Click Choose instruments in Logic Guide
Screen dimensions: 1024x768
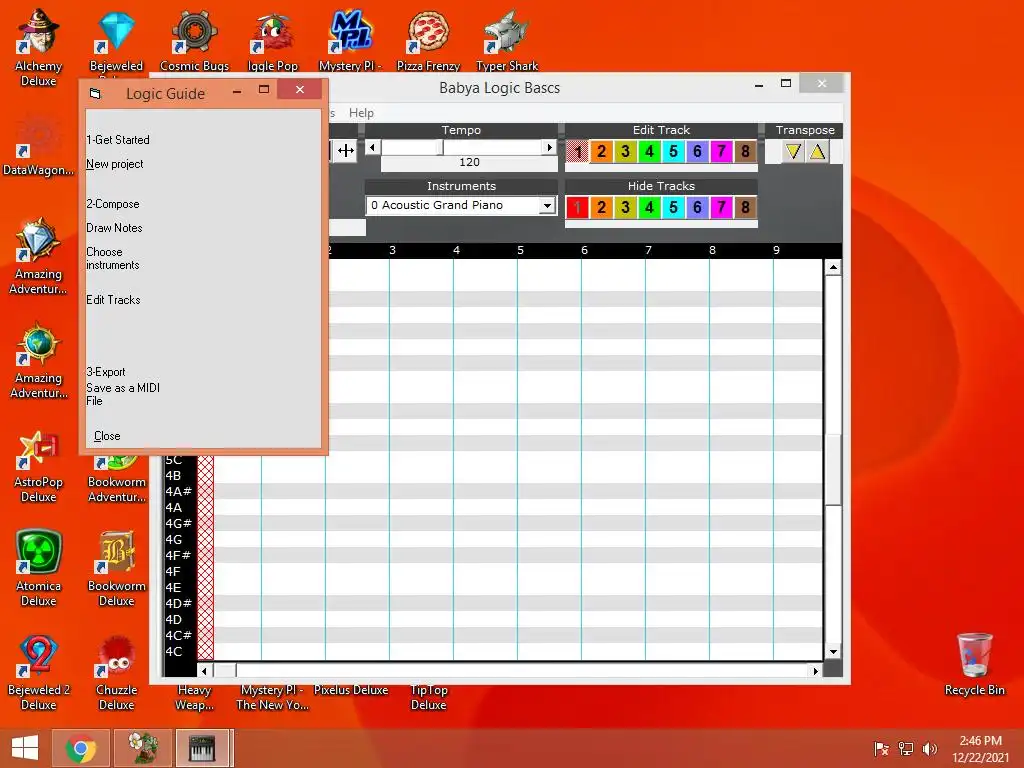112,259
